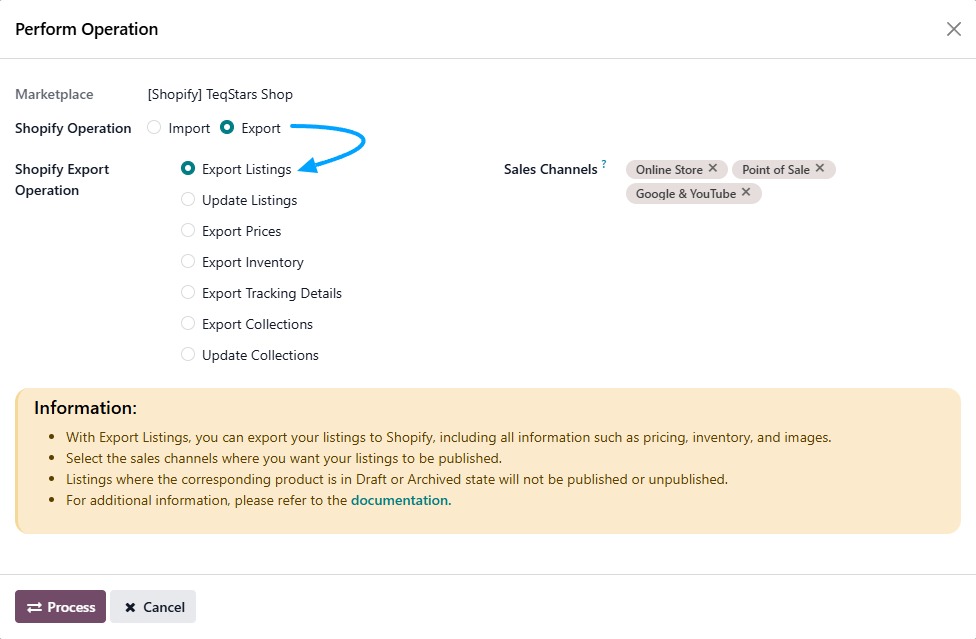Click the Marketplace field label
The width and height of the screenshot is (976, 639).
[54, 95]
